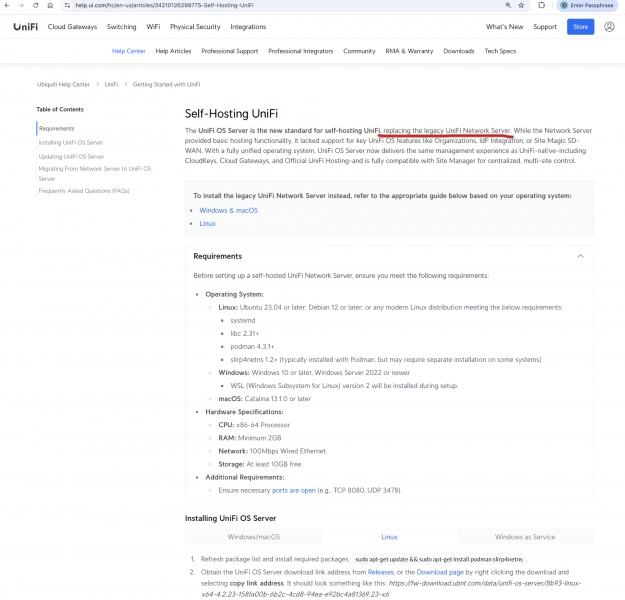Switch to the Windows as Service tab
The width and height of the screenshot is (625, 600).
pyautogui.click(x=525, y=537)
